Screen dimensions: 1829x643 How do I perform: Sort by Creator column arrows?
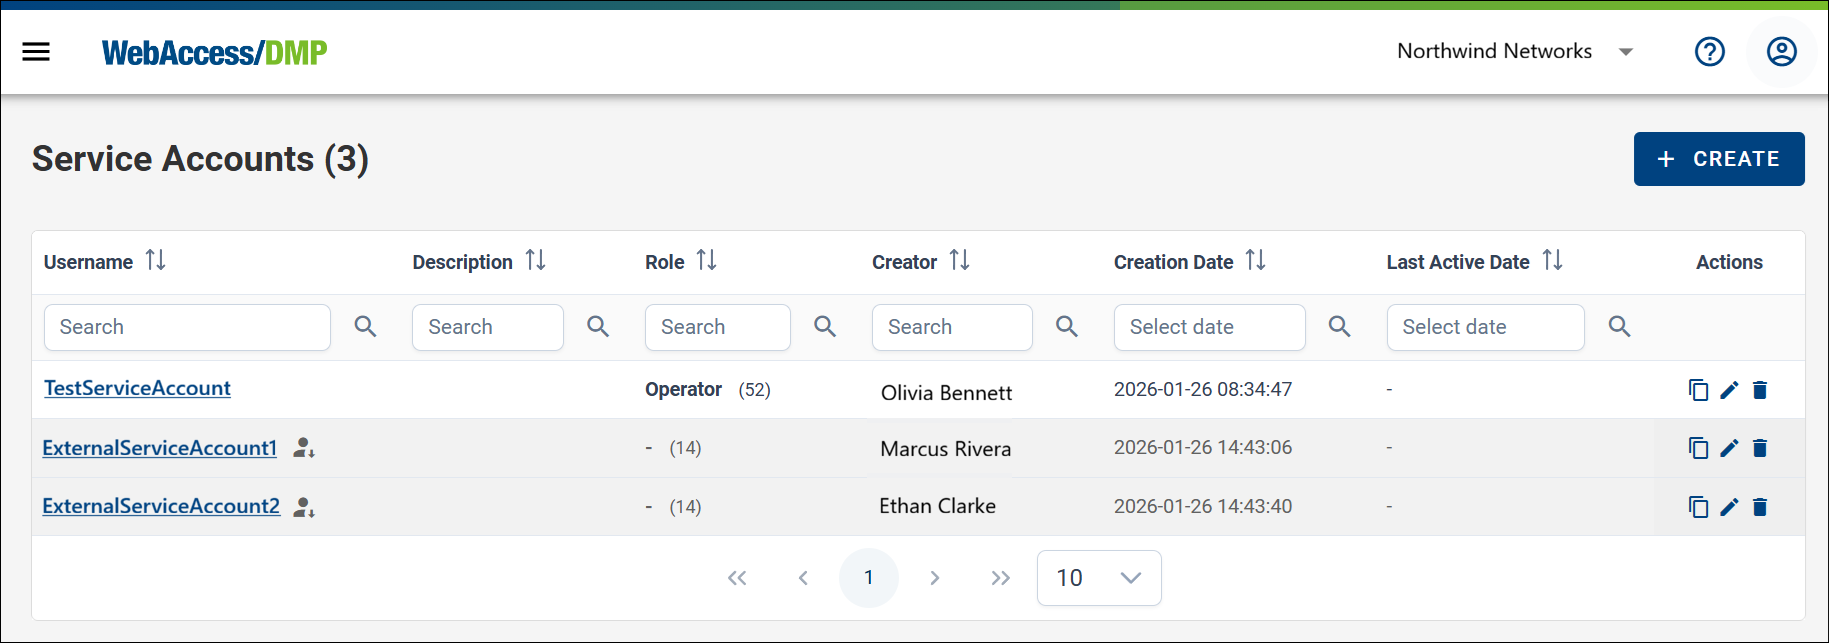(x=960, y=261)
